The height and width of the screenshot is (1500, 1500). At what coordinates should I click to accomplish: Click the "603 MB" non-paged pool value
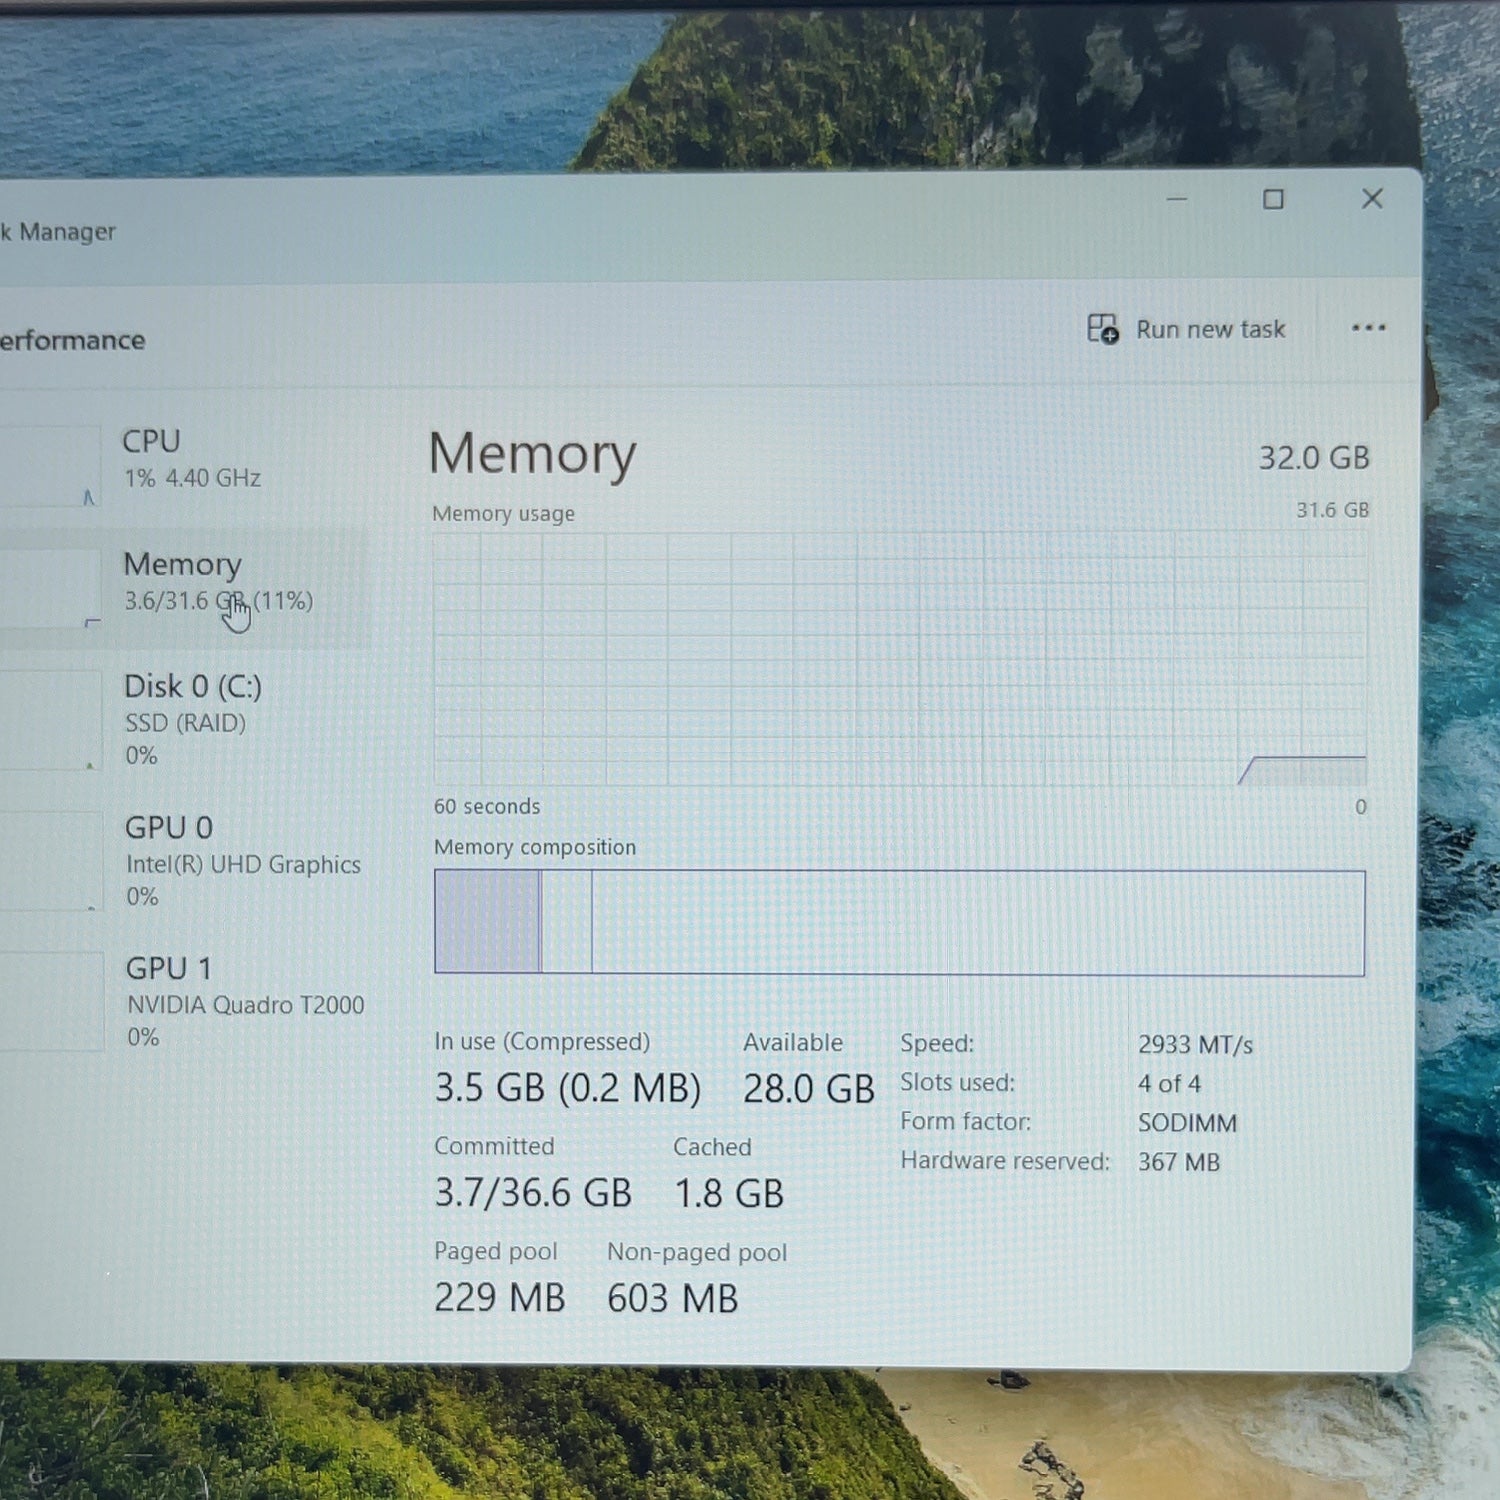673,1299
